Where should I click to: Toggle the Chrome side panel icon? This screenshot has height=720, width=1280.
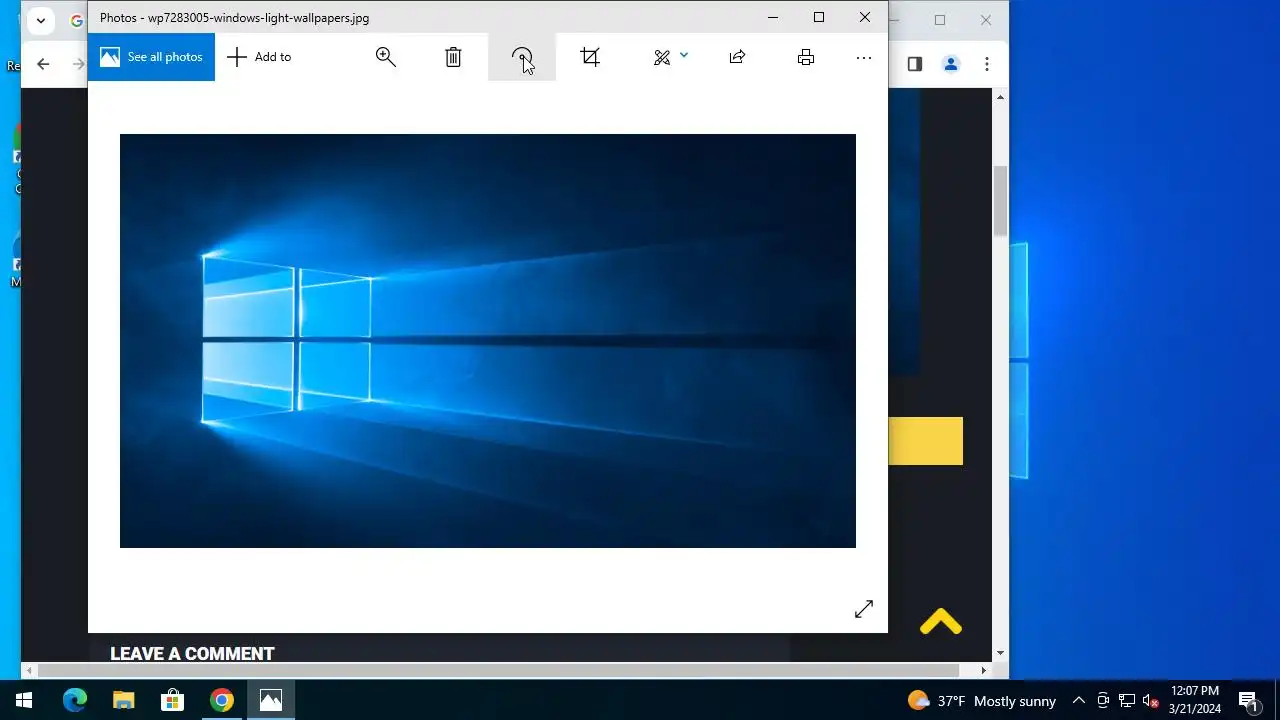[914, 64]
